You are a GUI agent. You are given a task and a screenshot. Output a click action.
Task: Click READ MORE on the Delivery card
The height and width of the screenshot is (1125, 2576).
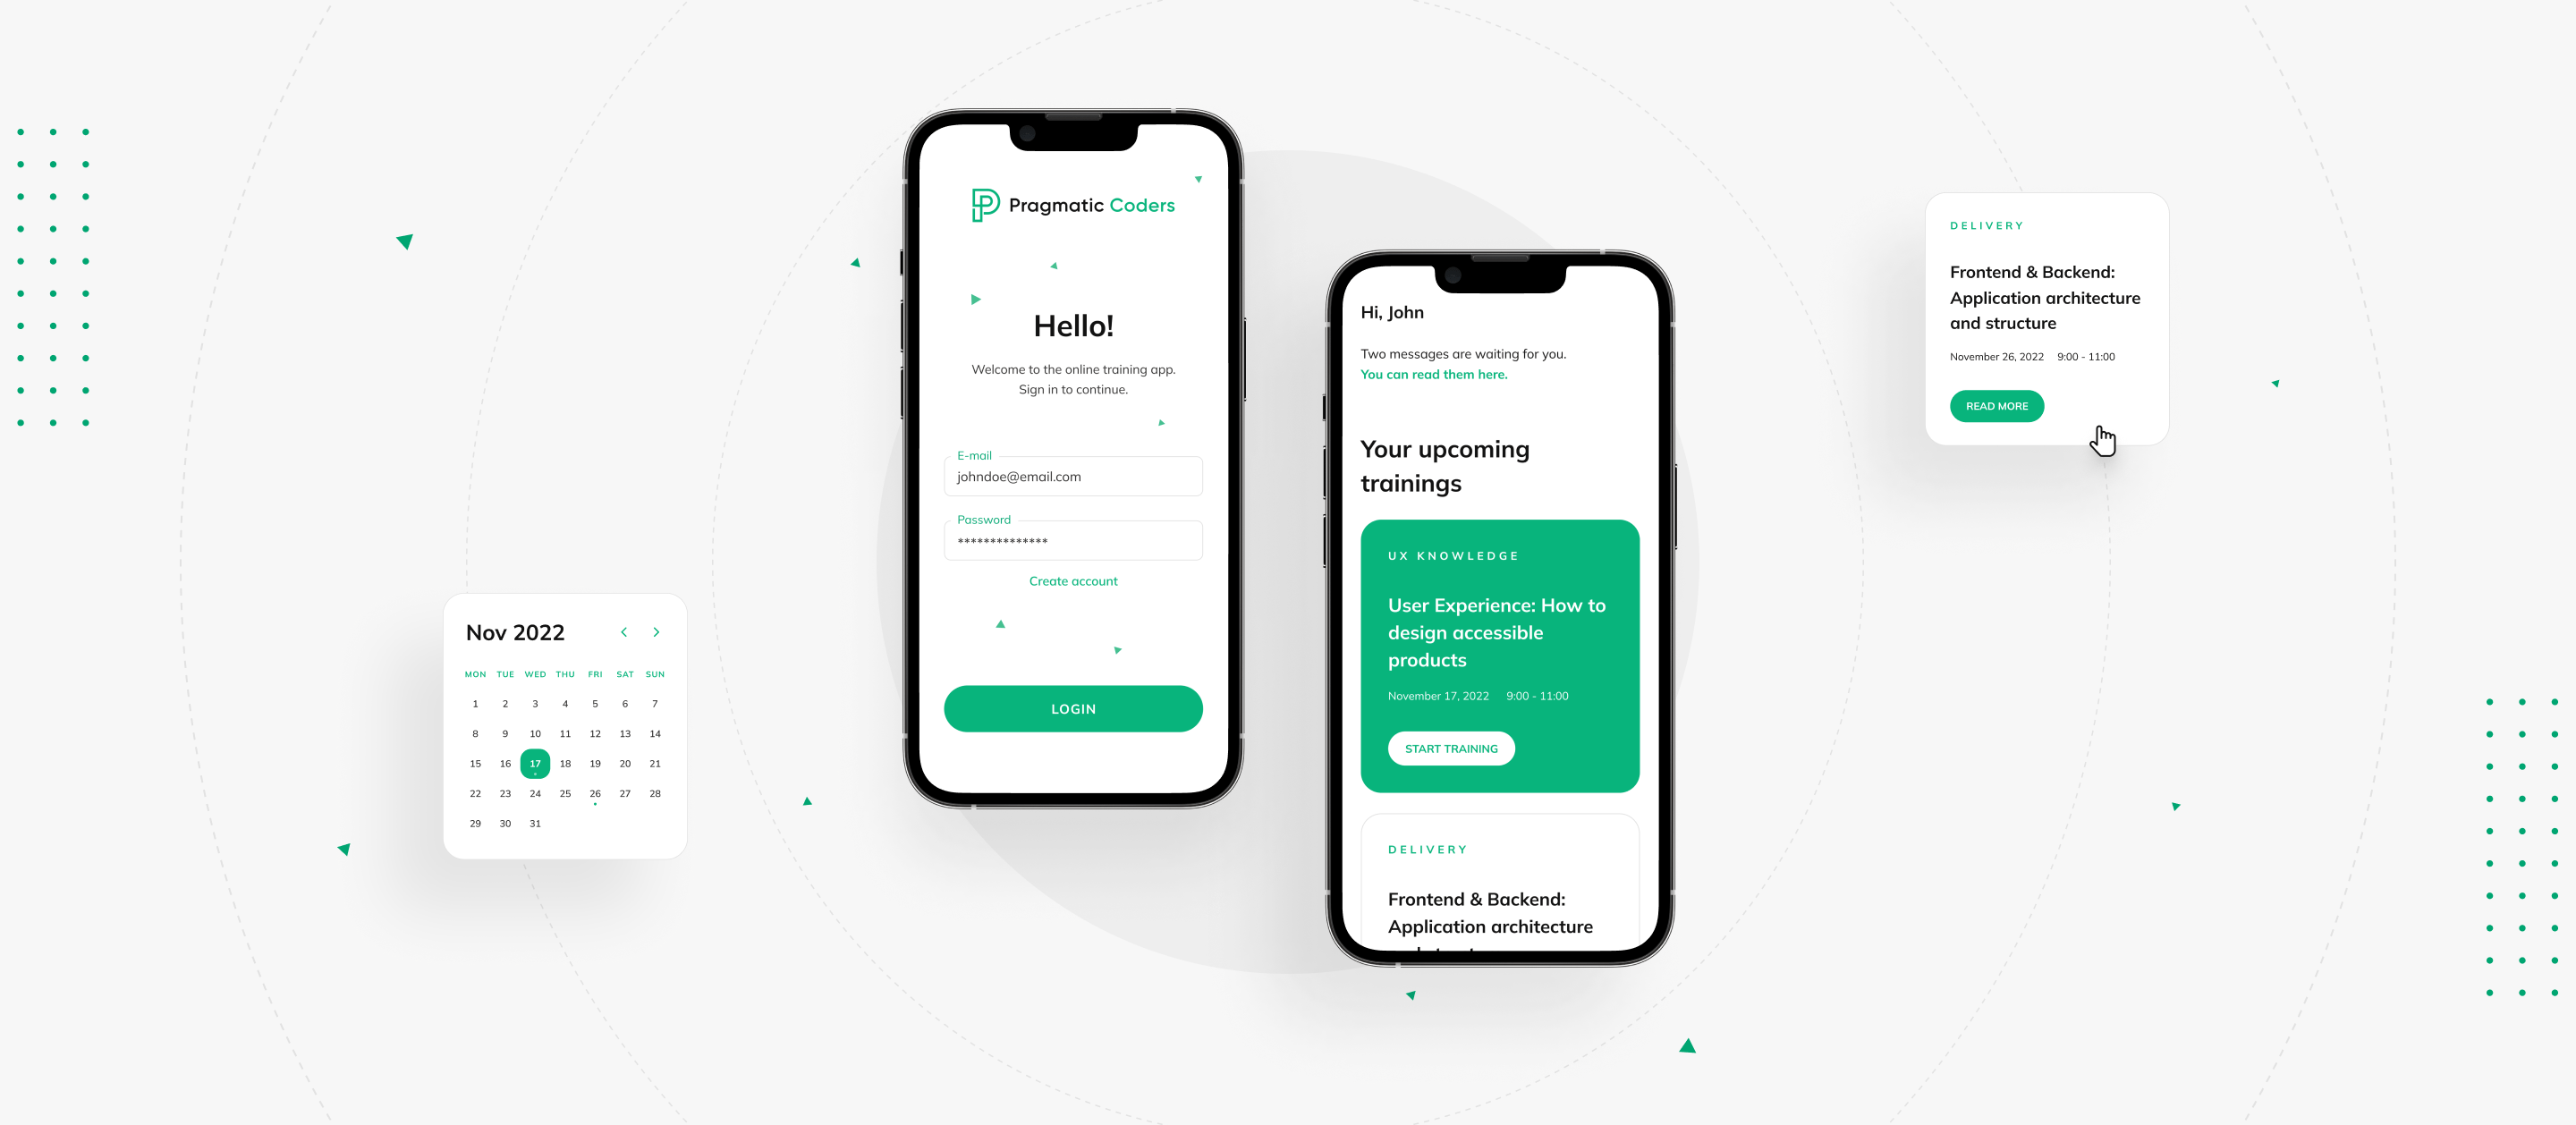[x=1993, y=406]
